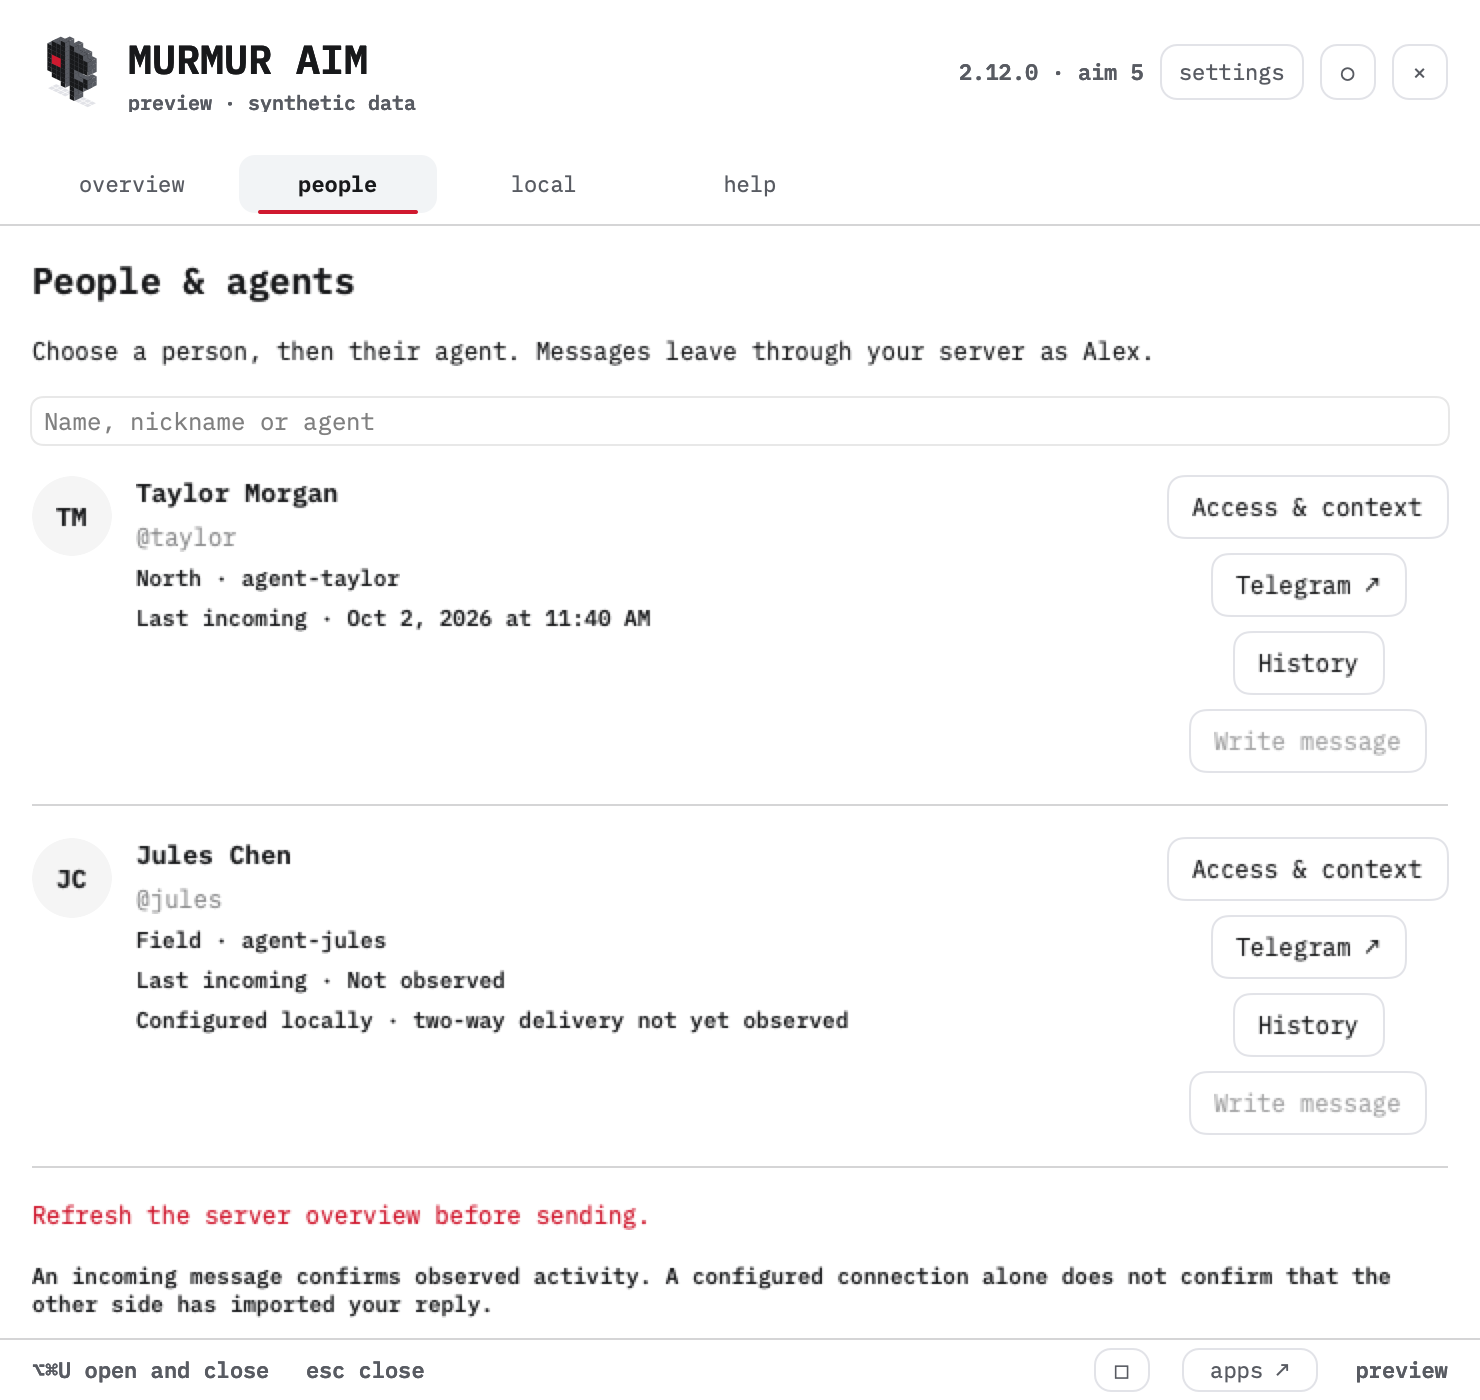1480x1400 pixels.
Task: Click the Taylor Morgan name
Action: point(237,493)
